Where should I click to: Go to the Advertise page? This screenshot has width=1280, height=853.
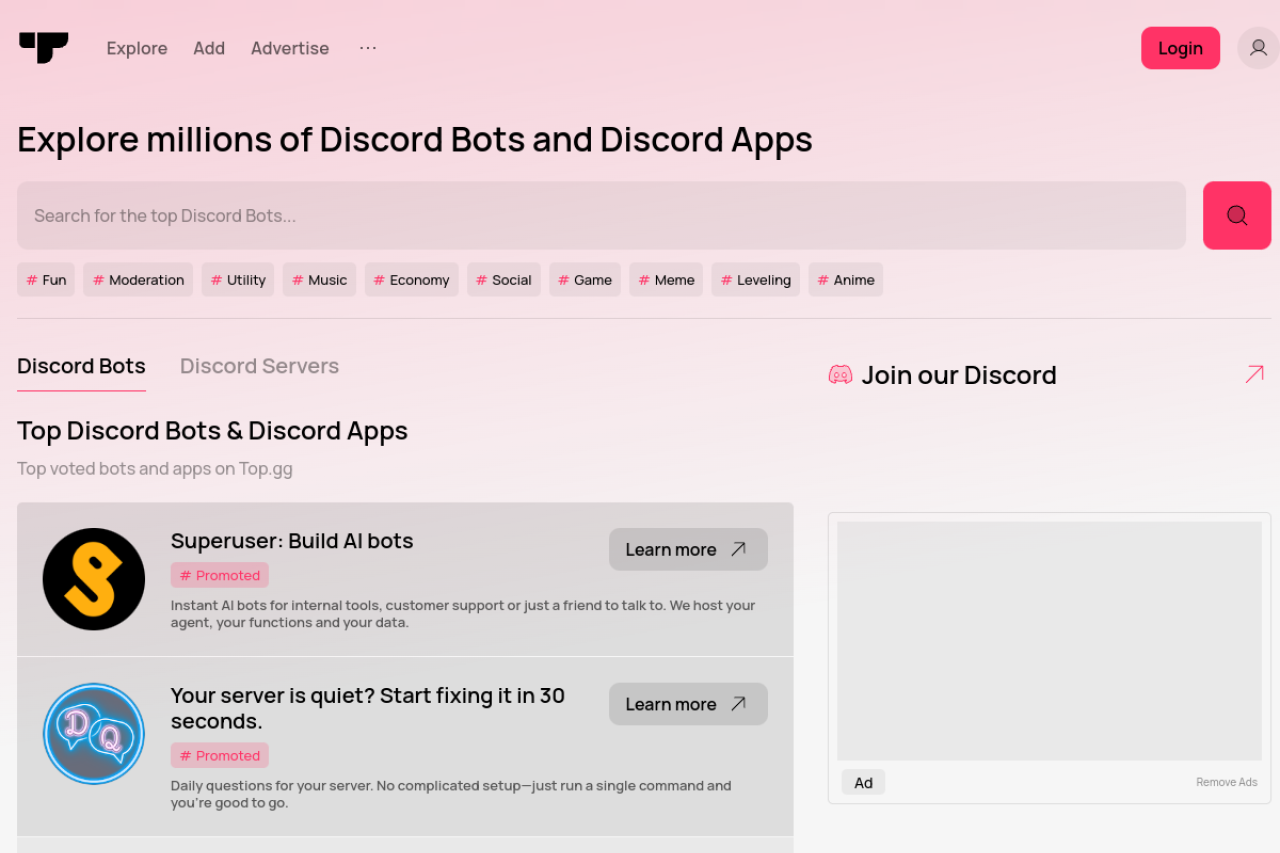[x=290, y=48]
